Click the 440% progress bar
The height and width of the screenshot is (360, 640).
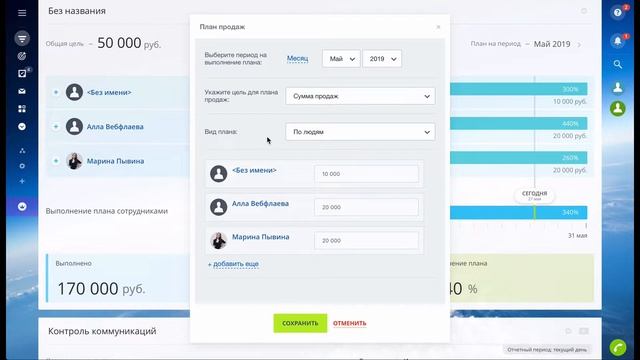(x=518, y=123)
